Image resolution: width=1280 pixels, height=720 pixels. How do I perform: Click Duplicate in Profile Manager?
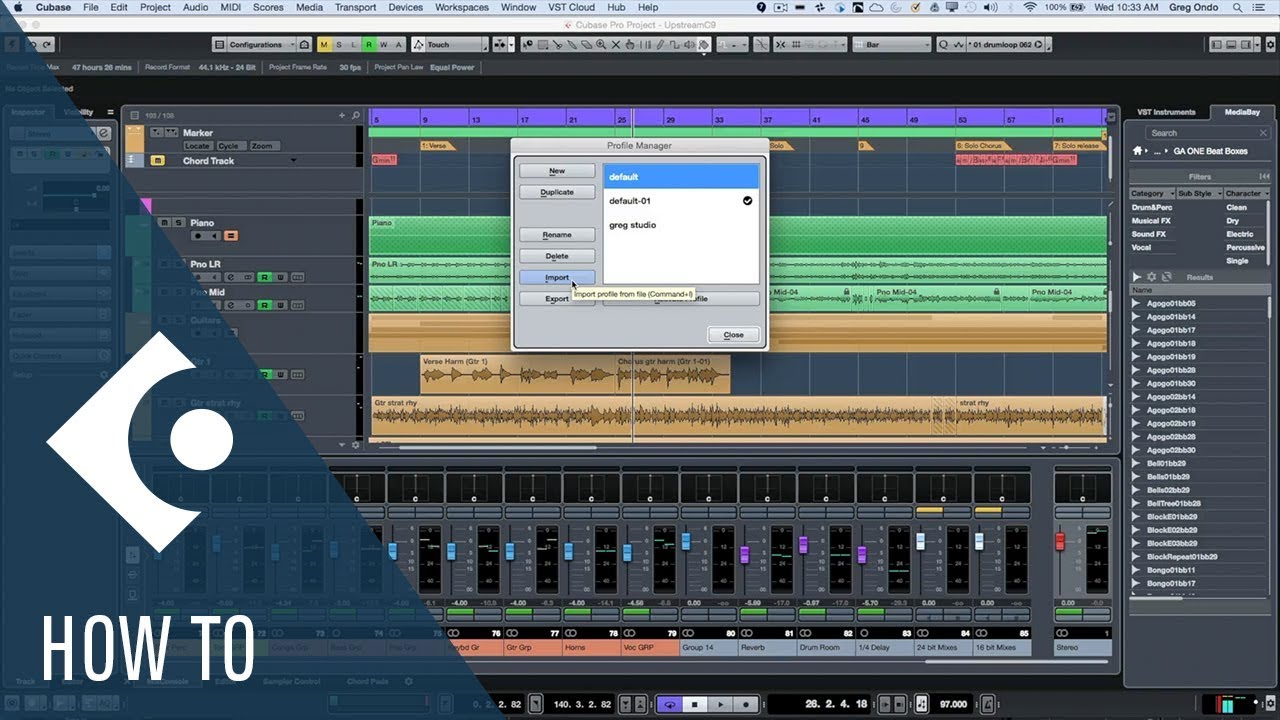pyautogui.click(x=557, y=192)
